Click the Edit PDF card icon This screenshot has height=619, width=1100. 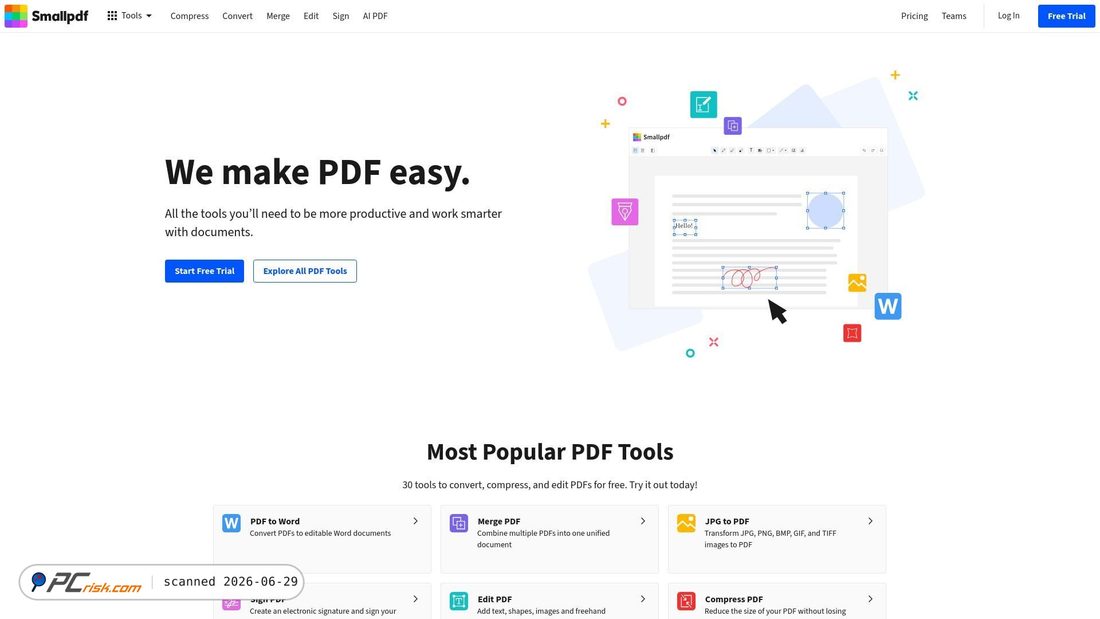pyautogui.click(x=459, y=601)
